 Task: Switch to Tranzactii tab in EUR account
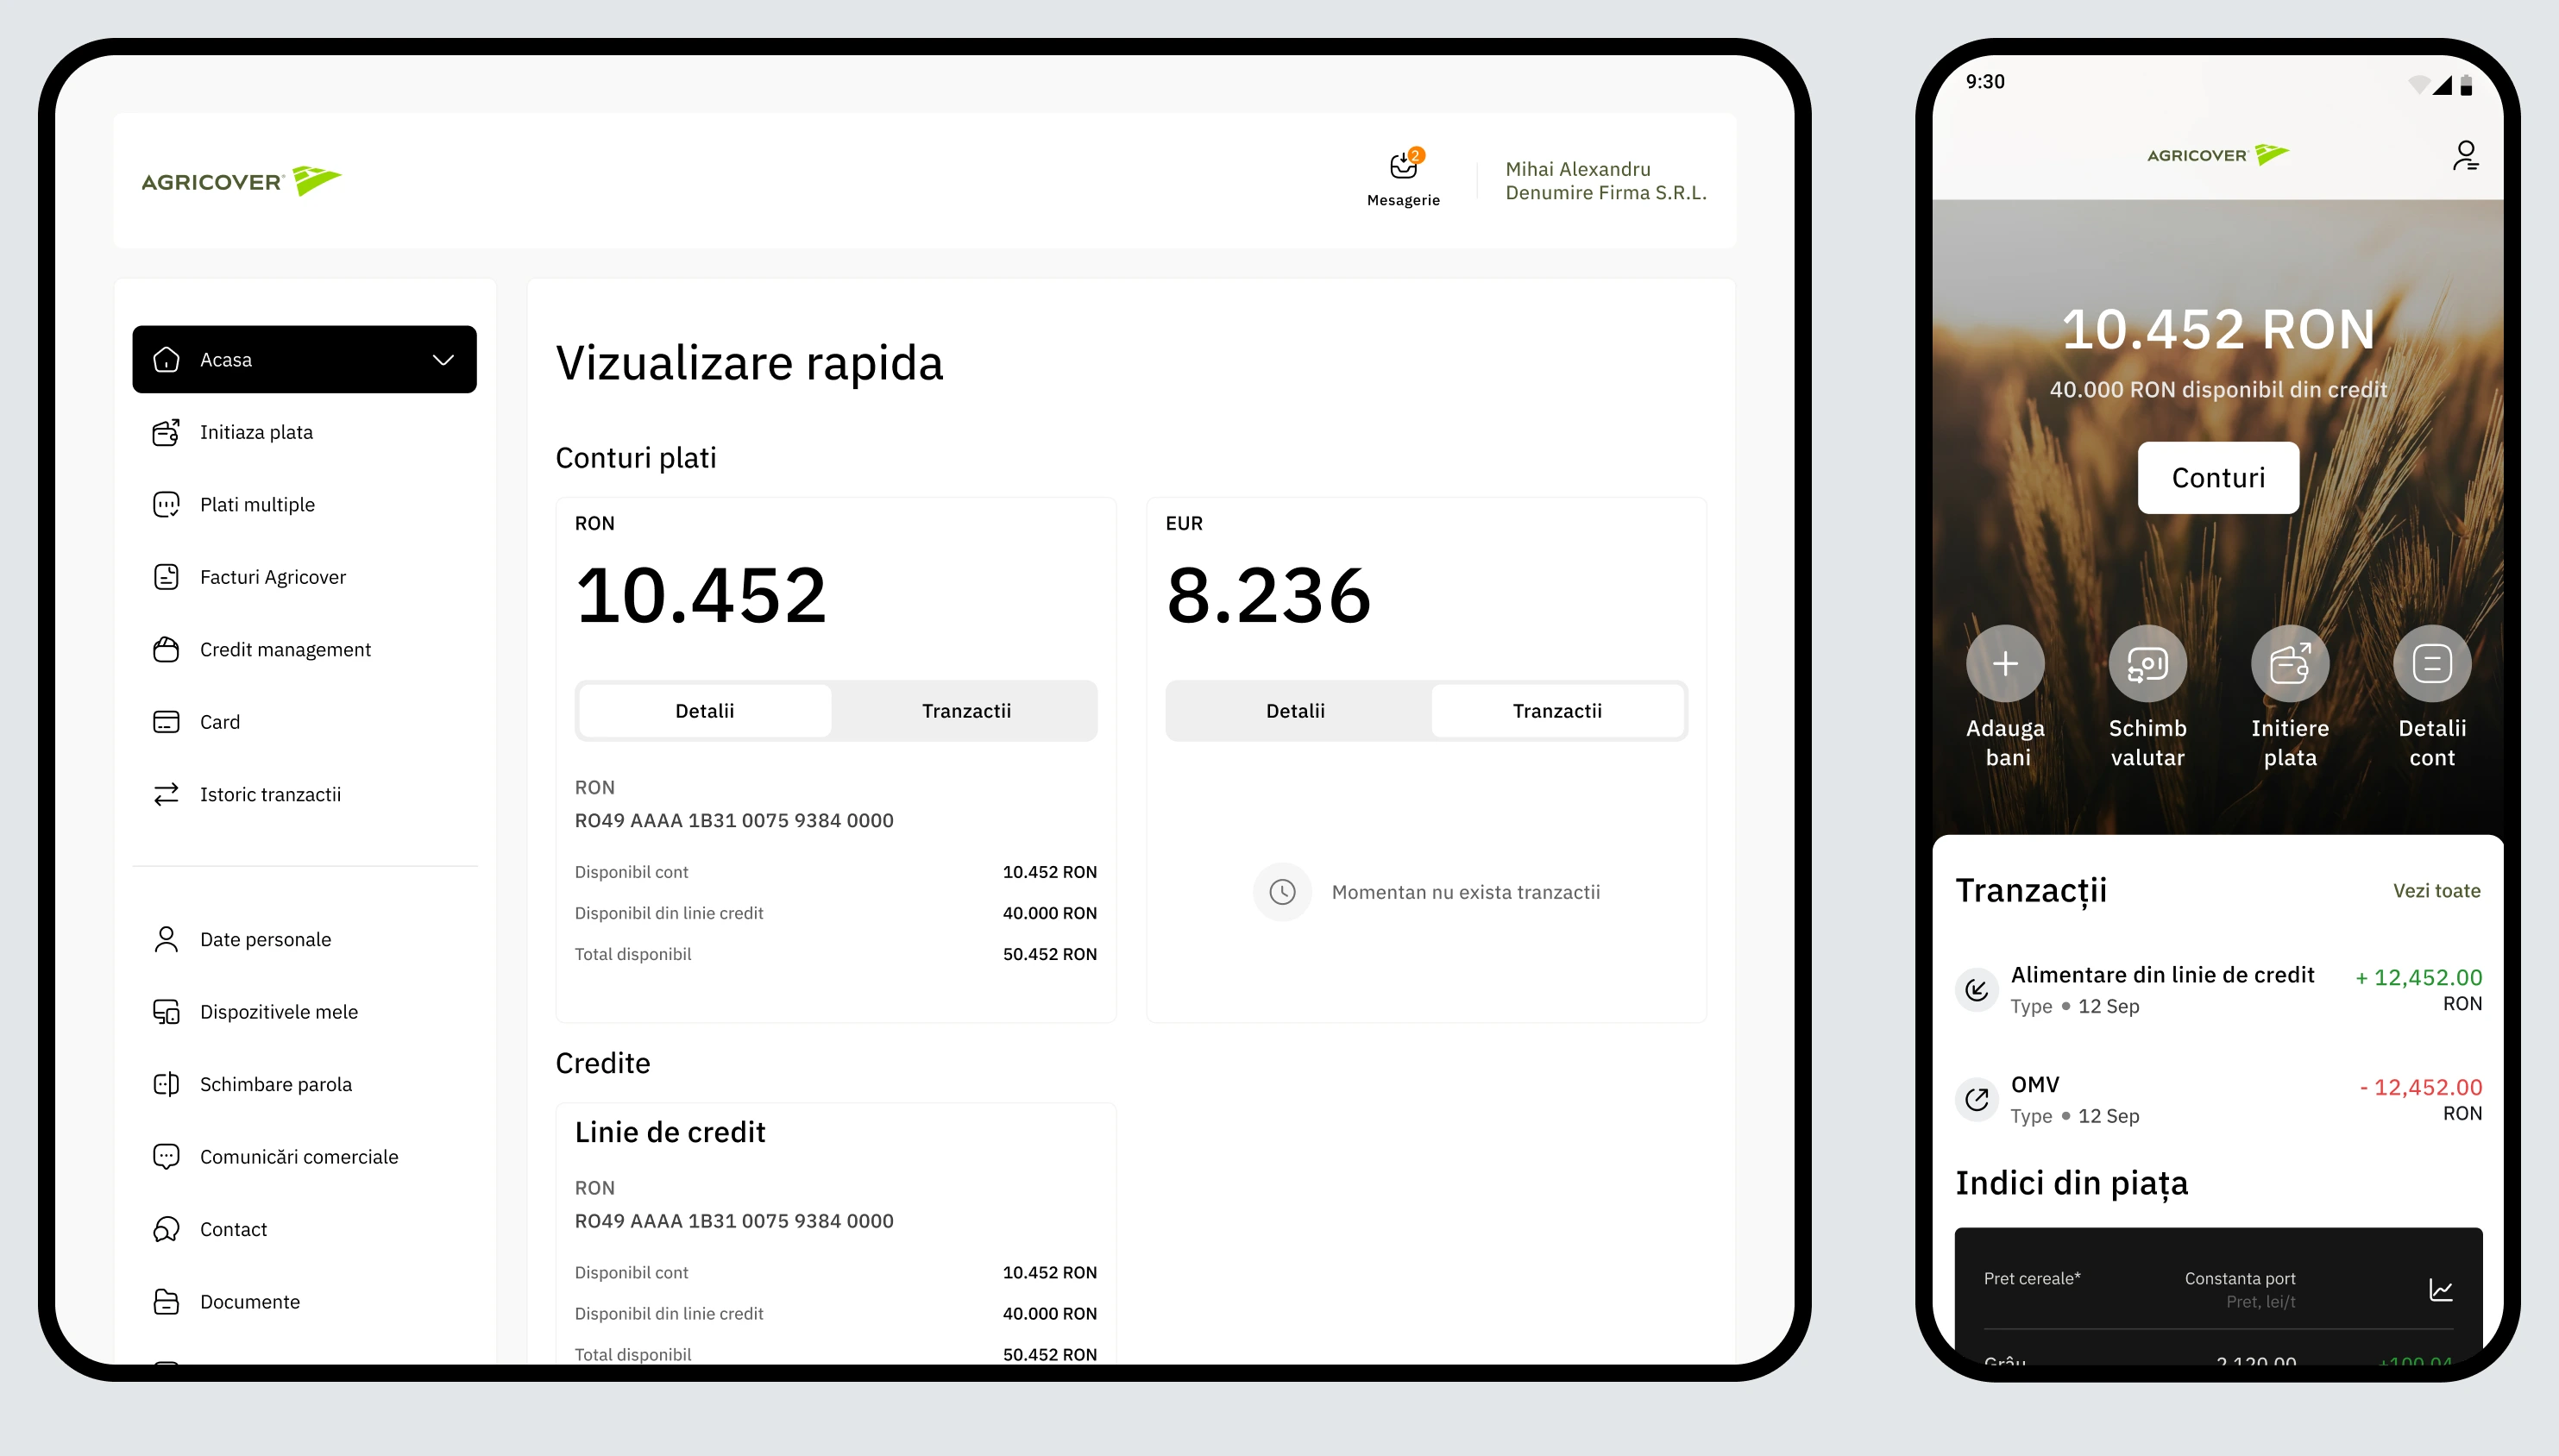tap(1557, 711)
